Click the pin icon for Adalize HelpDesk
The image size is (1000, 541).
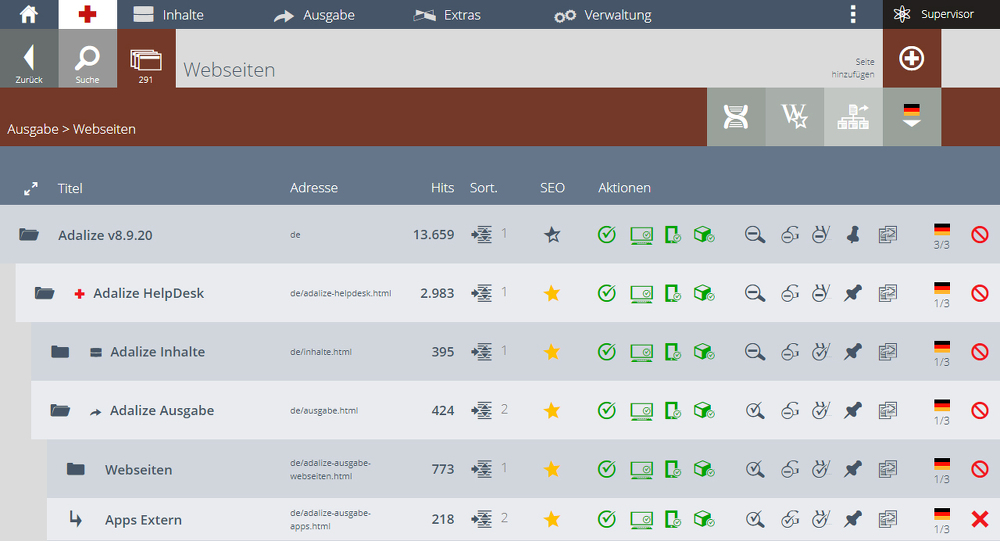point(853,293)
